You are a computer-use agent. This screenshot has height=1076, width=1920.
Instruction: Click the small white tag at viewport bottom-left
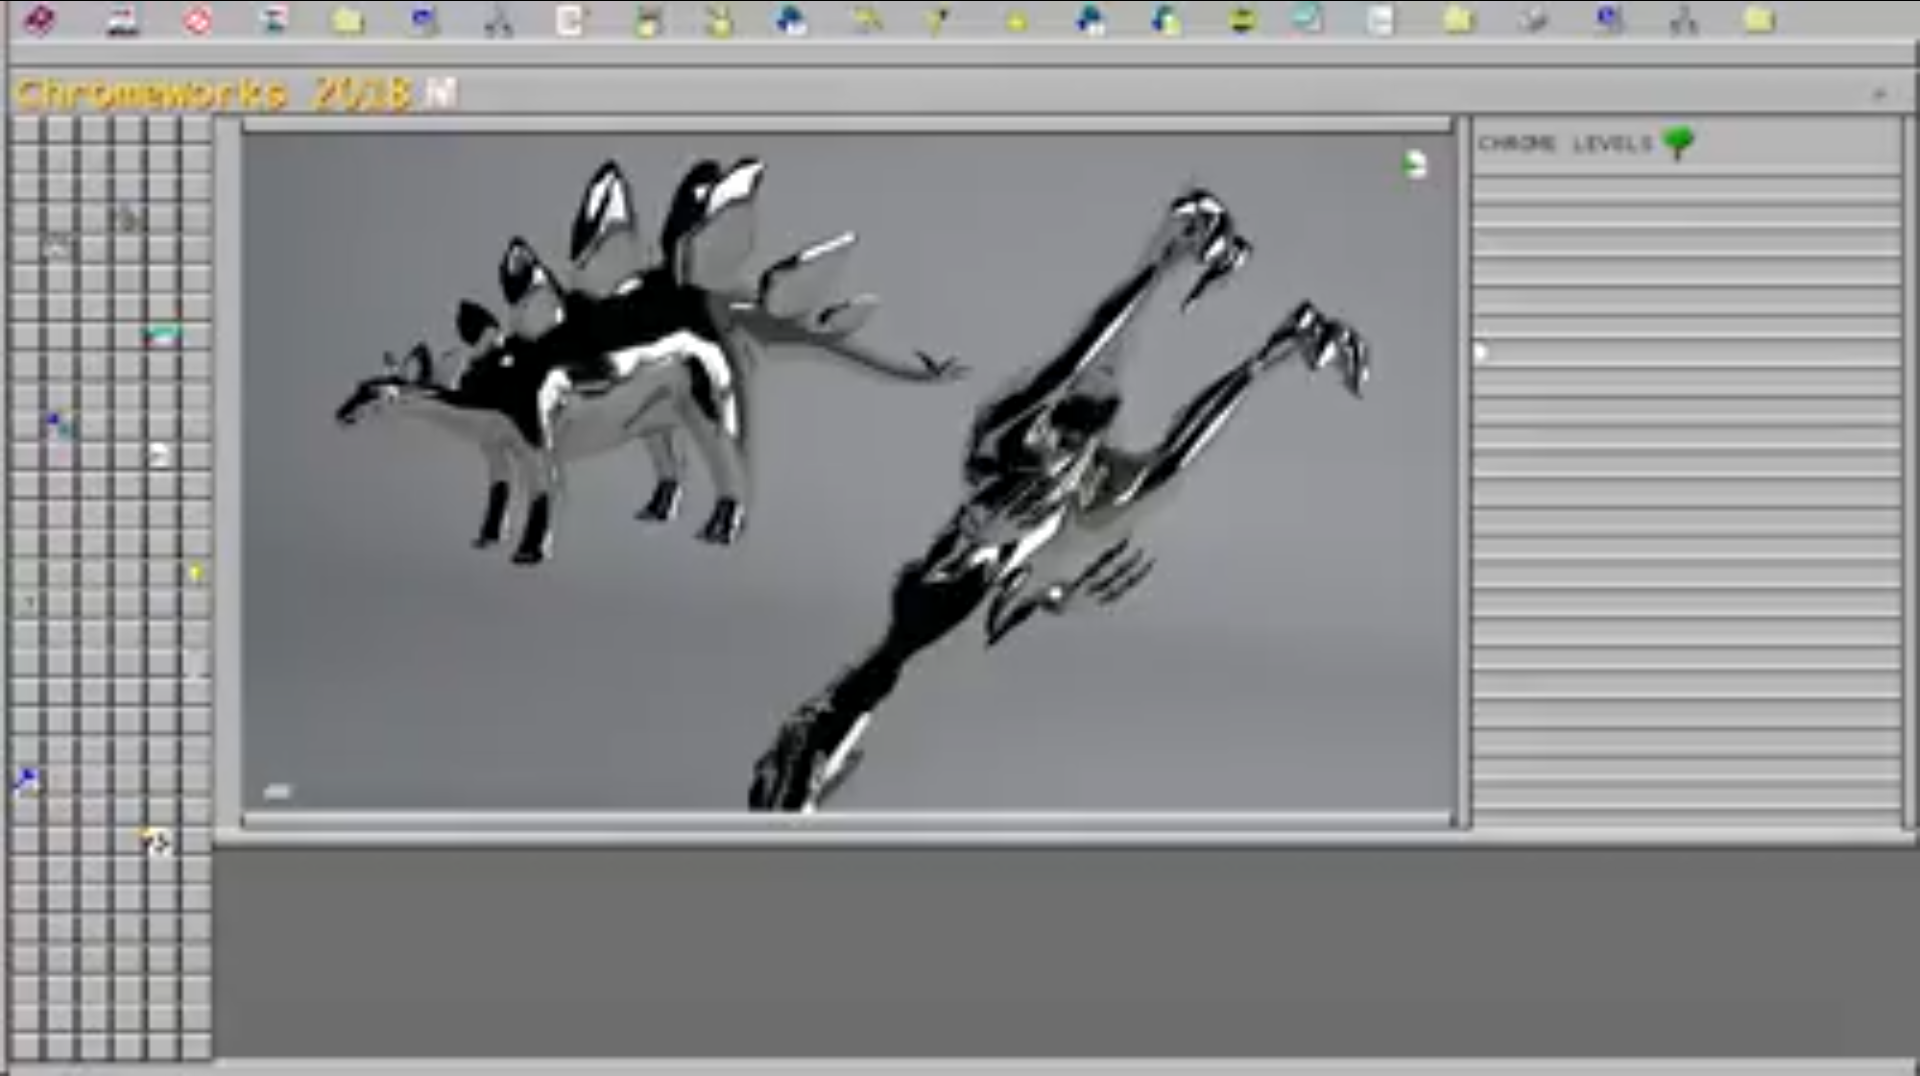tap(277, 792)
